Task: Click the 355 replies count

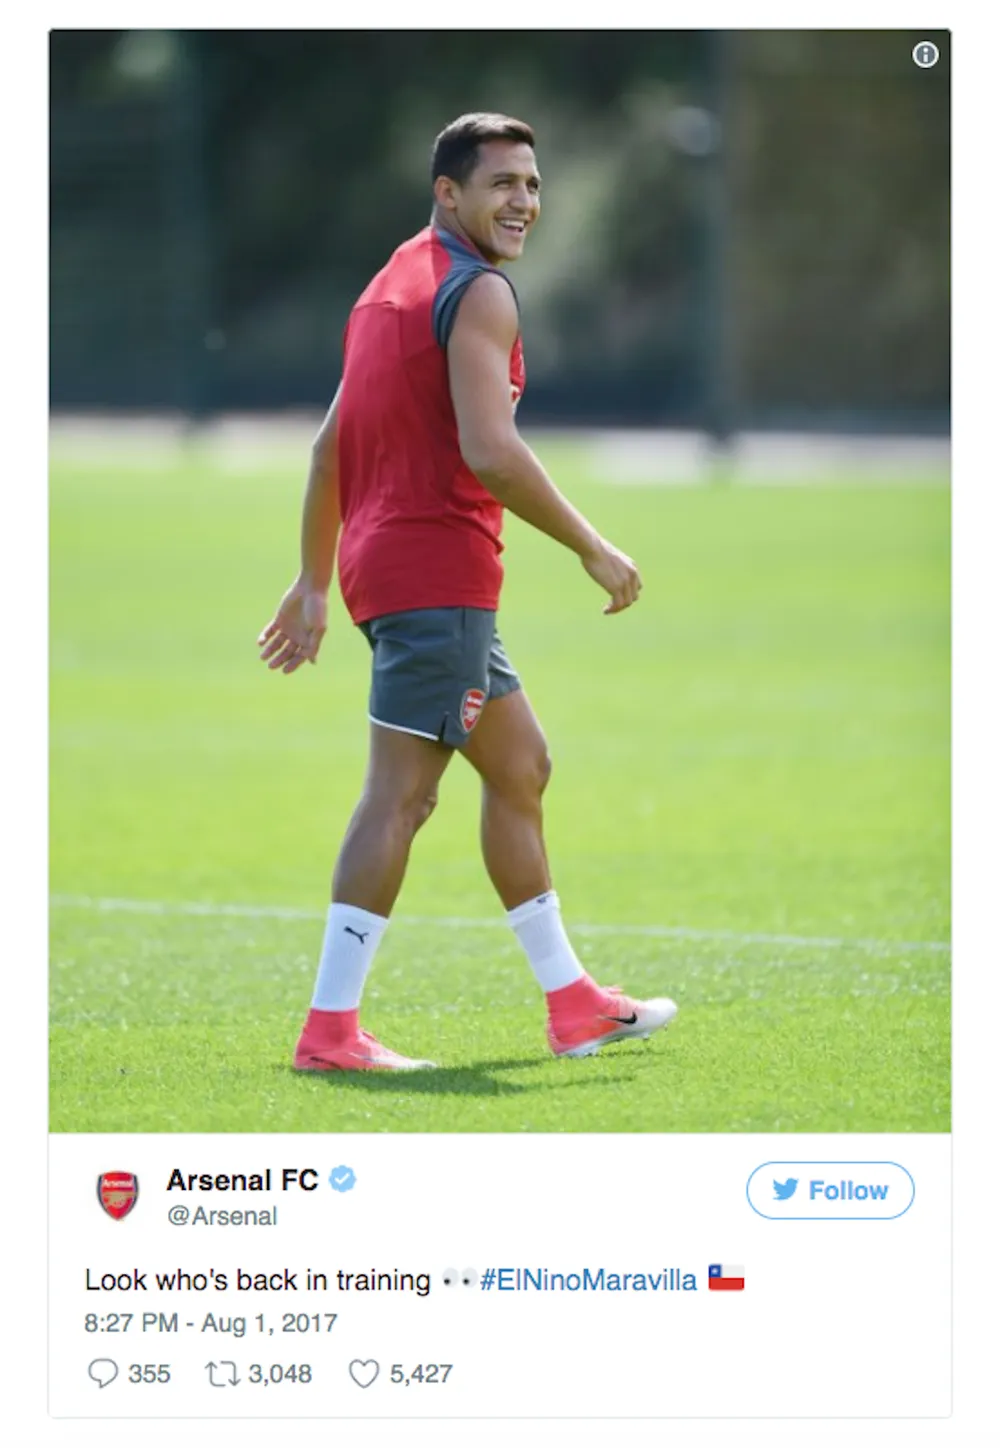Action: pos(149,1374)
